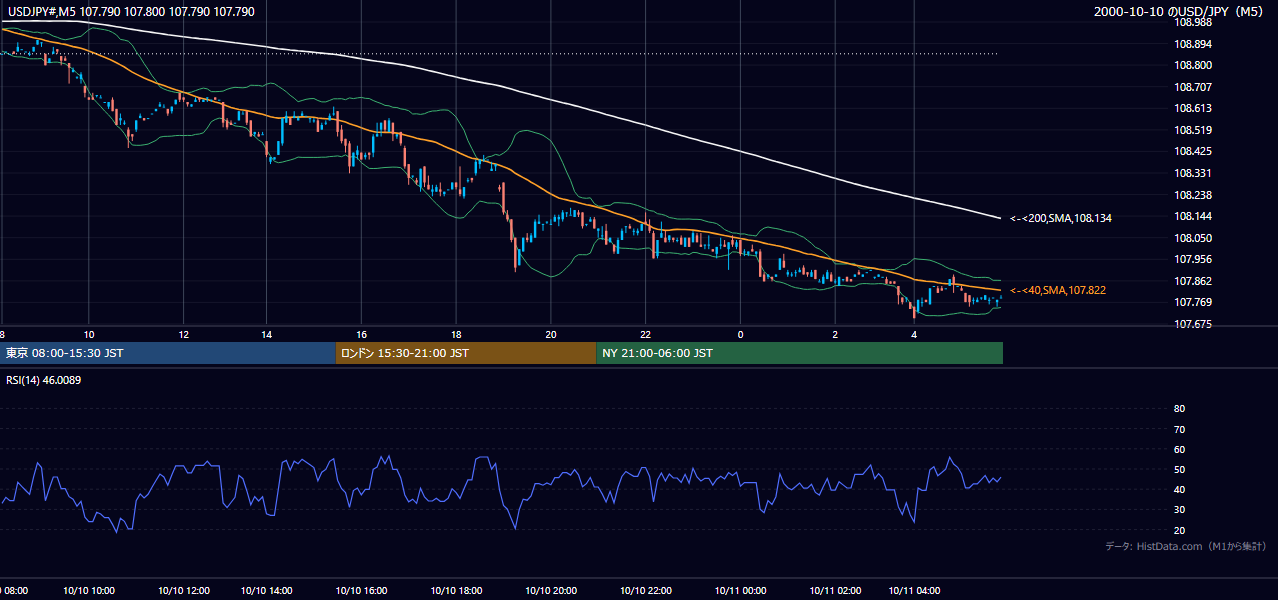Click the bottom time label 10/10 12:00
The height and width of the screenshot is (600, 1278).
183,591
